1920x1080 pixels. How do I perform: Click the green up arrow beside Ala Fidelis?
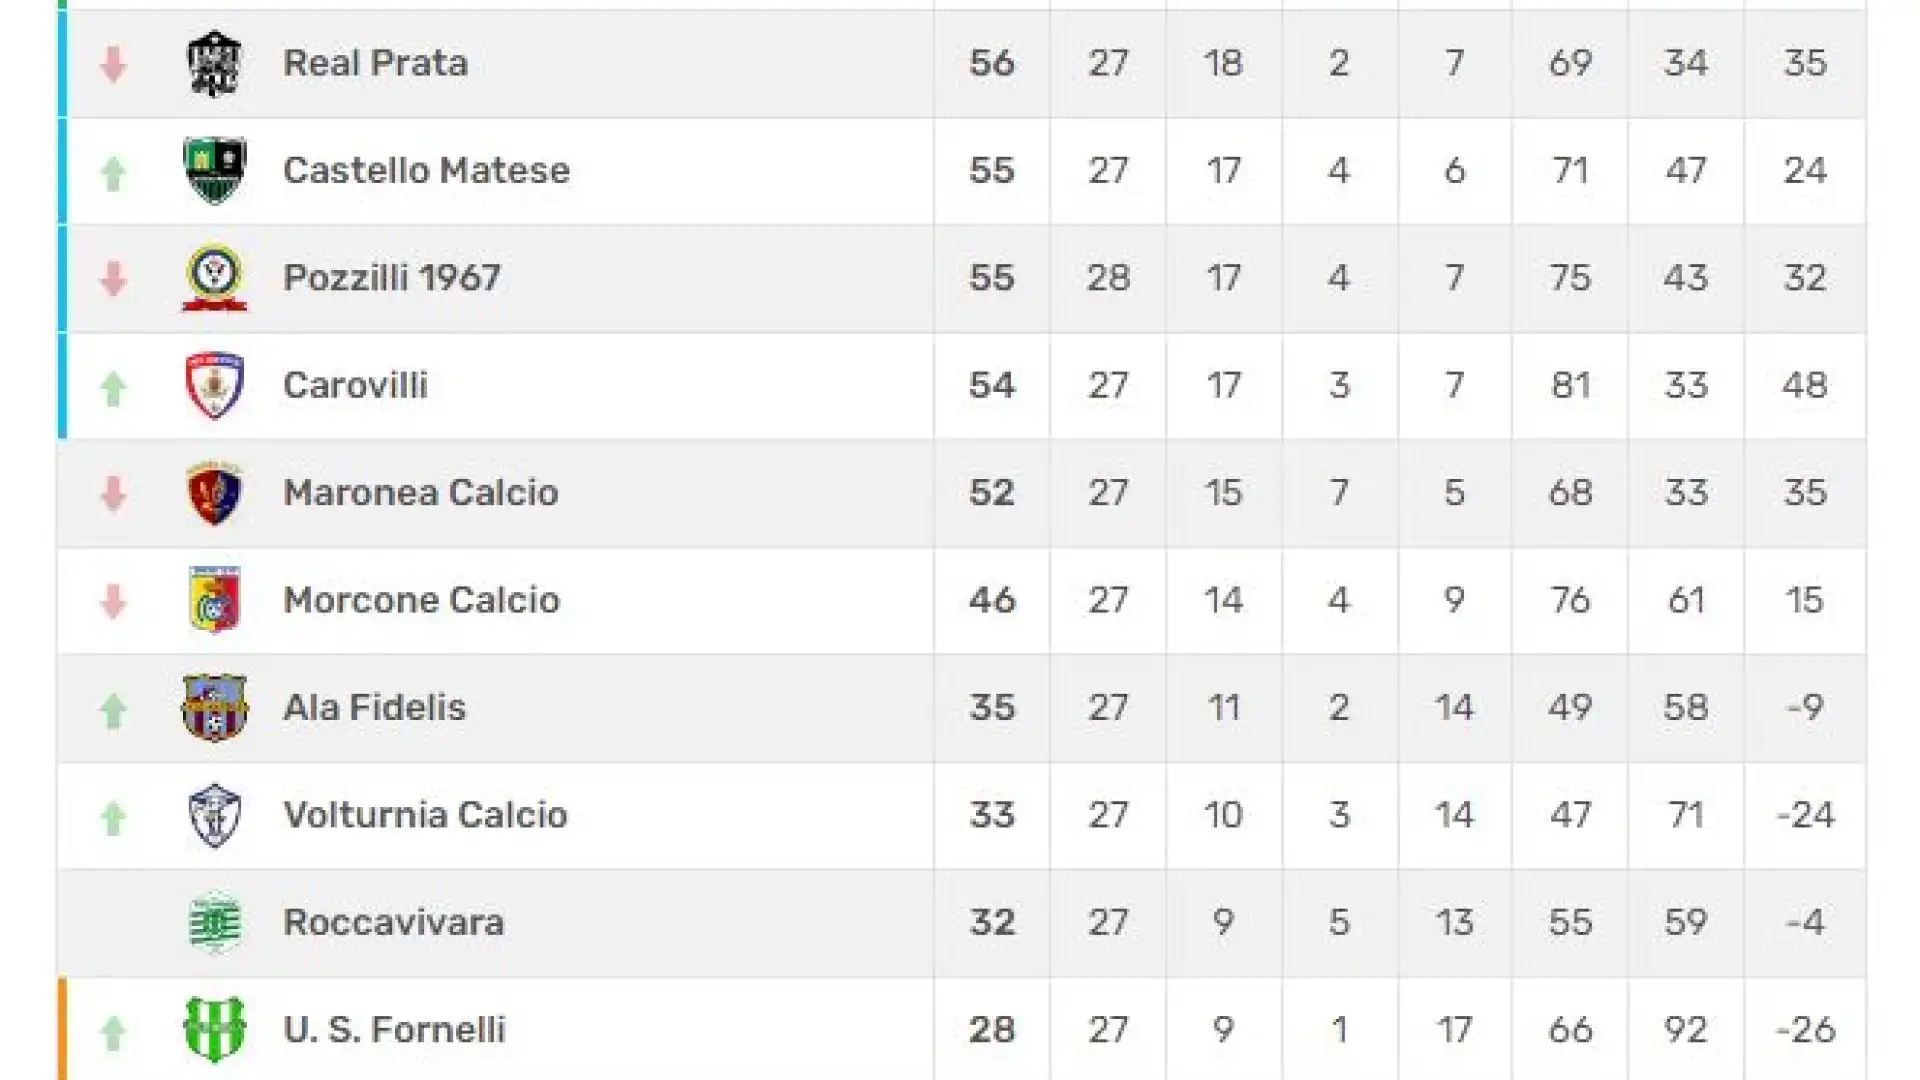(x=113, y=711)
